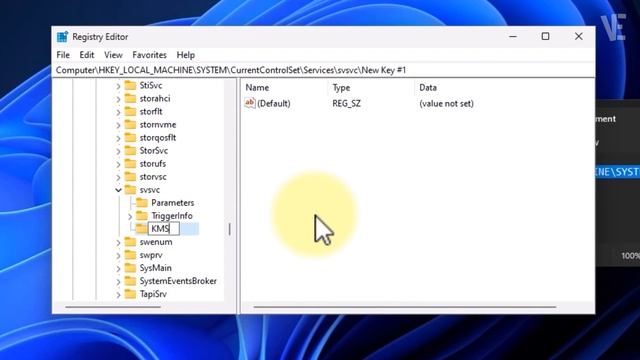Expand the TapiSrv key
This screenshot has height=360, width=640.
(x=118, y=295)
